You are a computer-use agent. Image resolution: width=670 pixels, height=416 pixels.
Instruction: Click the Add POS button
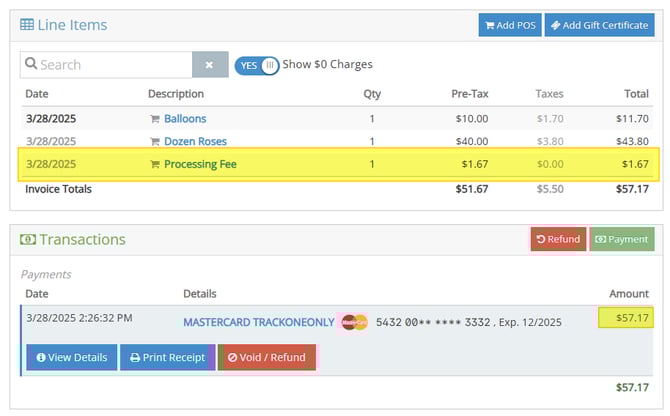[510, 25]
